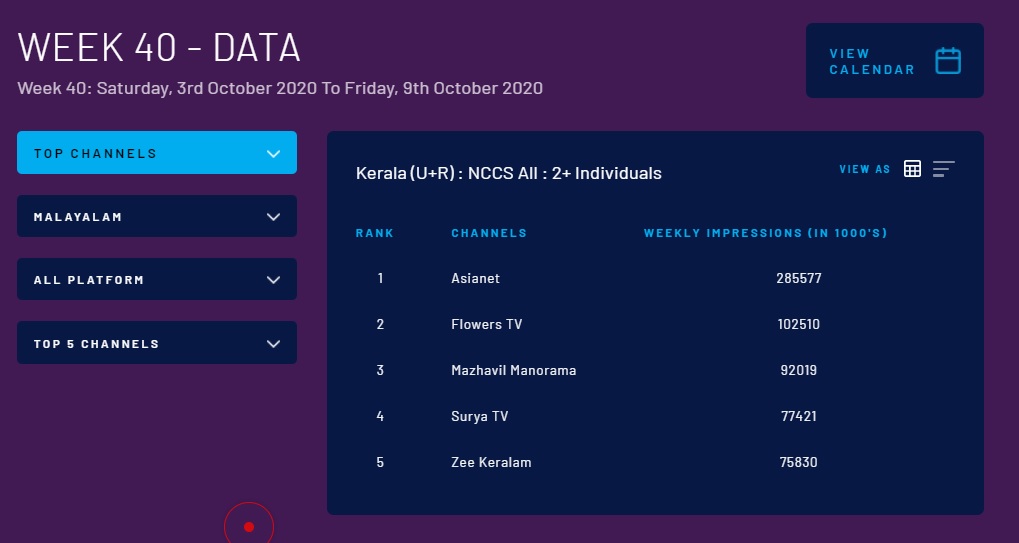The width and height of the screenshot is (1019, 543).
Task: Open the Malayalam language dropdown
Action: tap(157, 216)
